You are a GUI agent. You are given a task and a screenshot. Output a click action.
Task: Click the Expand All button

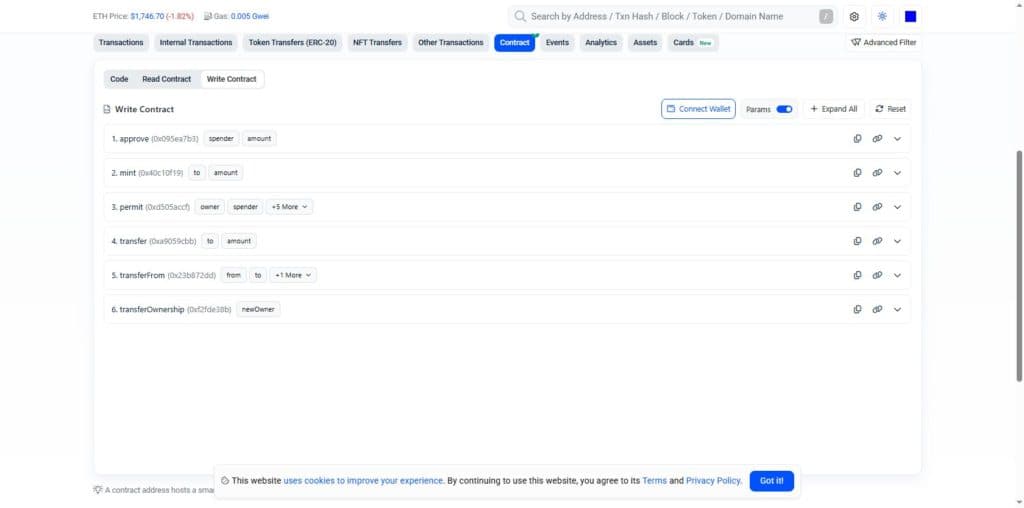(x=834, y=109)
